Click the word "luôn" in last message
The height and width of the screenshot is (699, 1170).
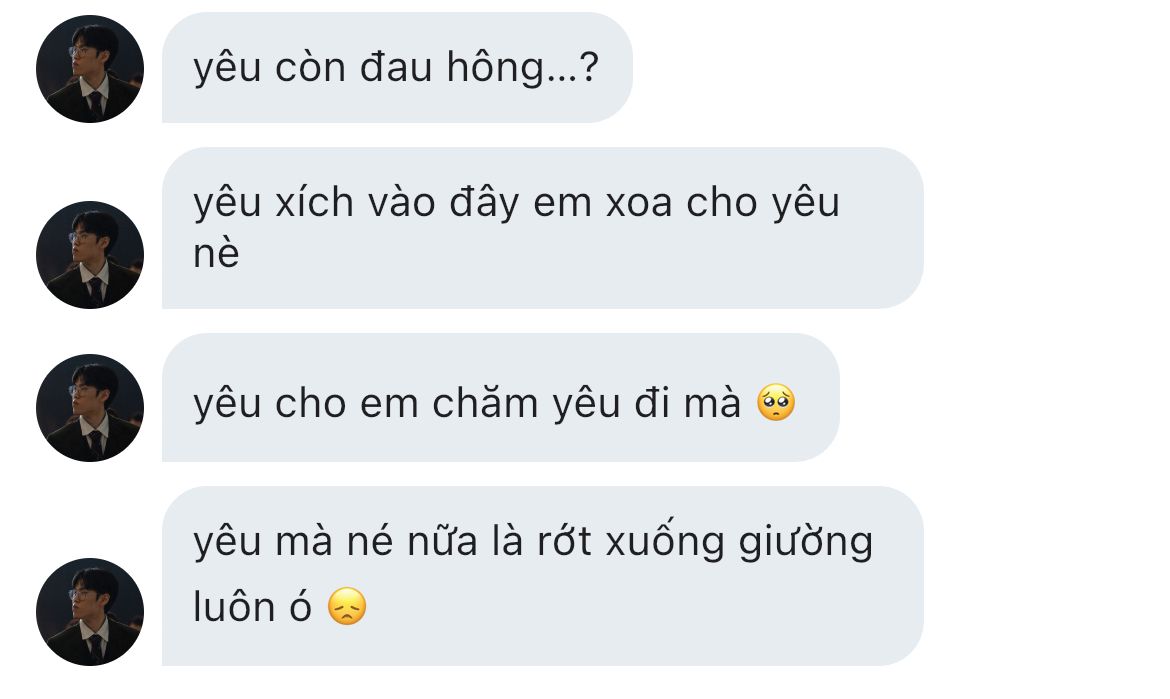coord(234,606)
